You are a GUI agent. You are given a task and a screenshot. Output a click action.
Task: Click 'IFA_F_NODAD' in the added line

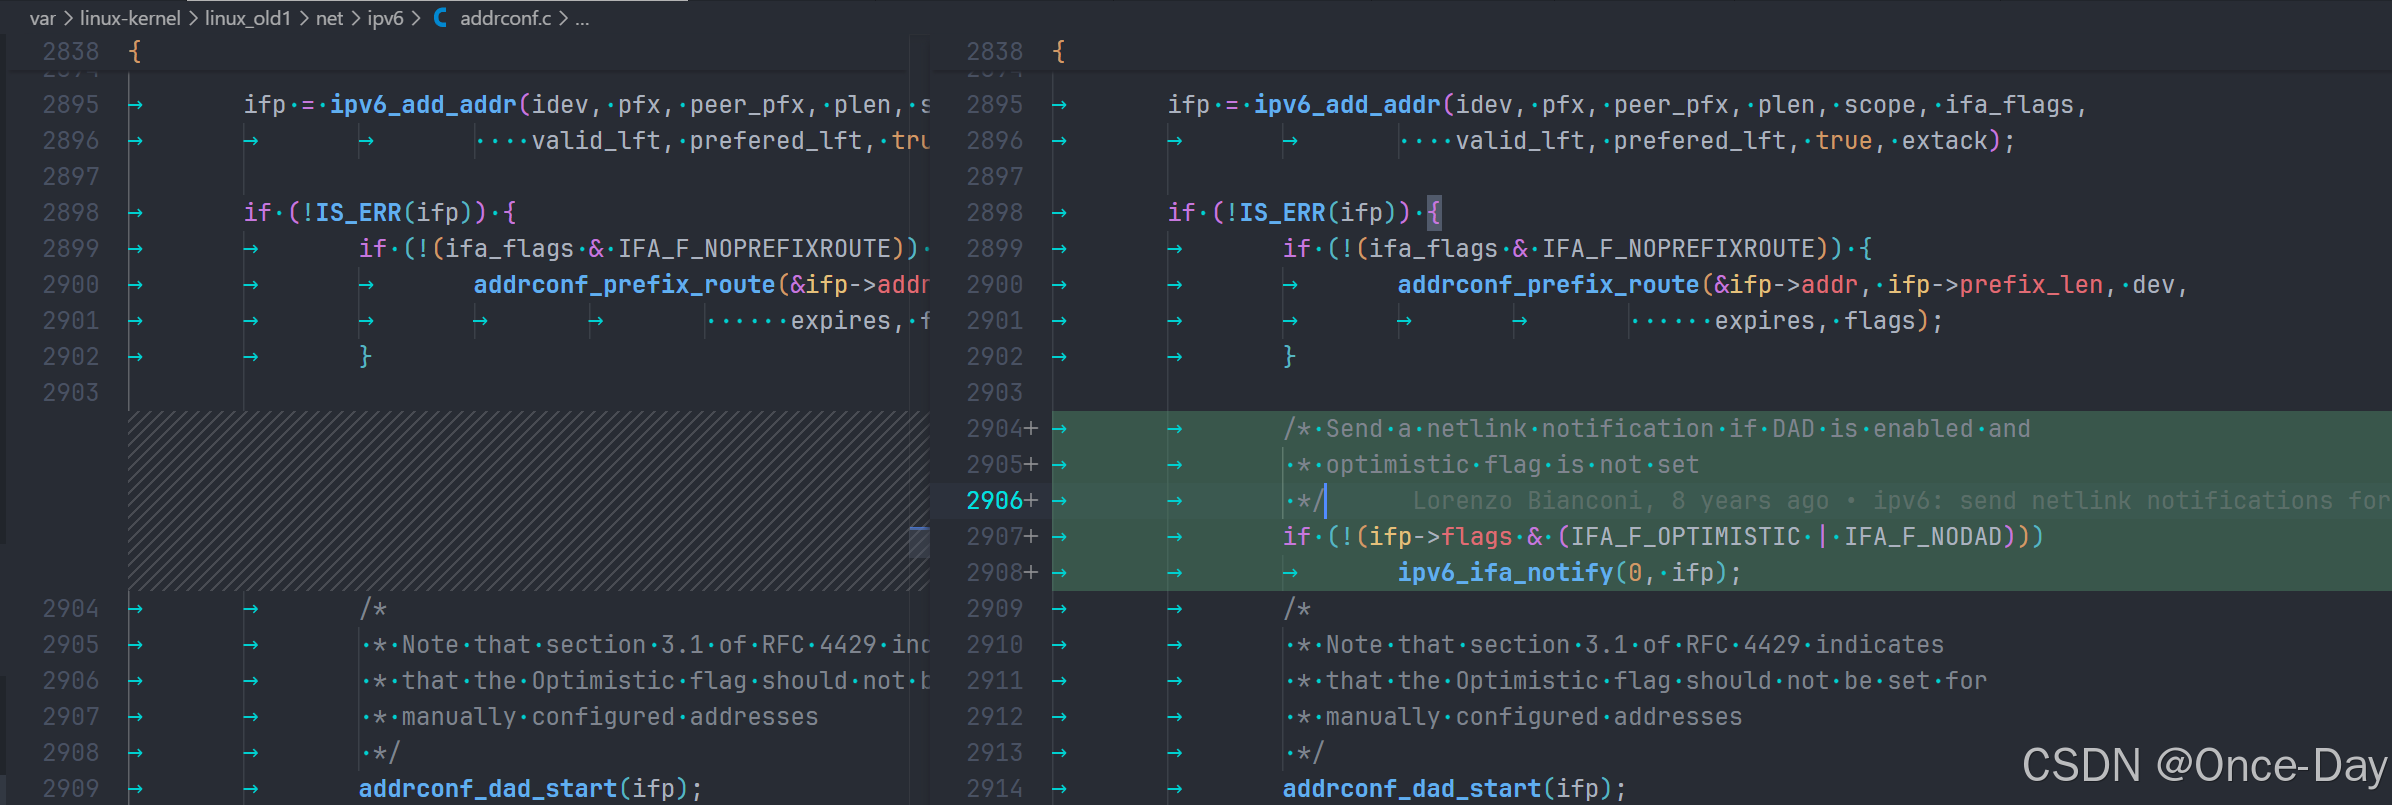(1923, 537)
